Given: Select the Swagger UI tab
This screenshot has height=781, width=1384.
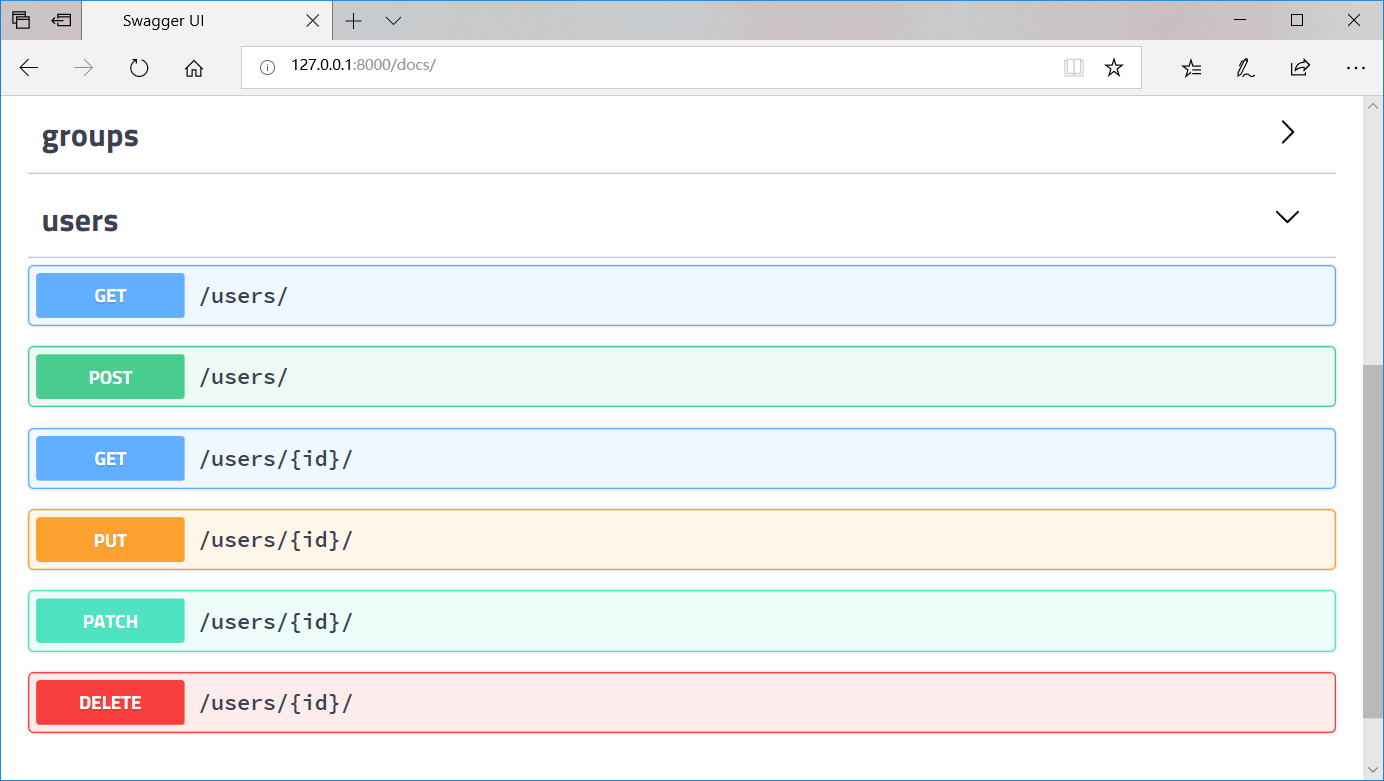Looking at the screenshot, I should [x=208, y=21].
